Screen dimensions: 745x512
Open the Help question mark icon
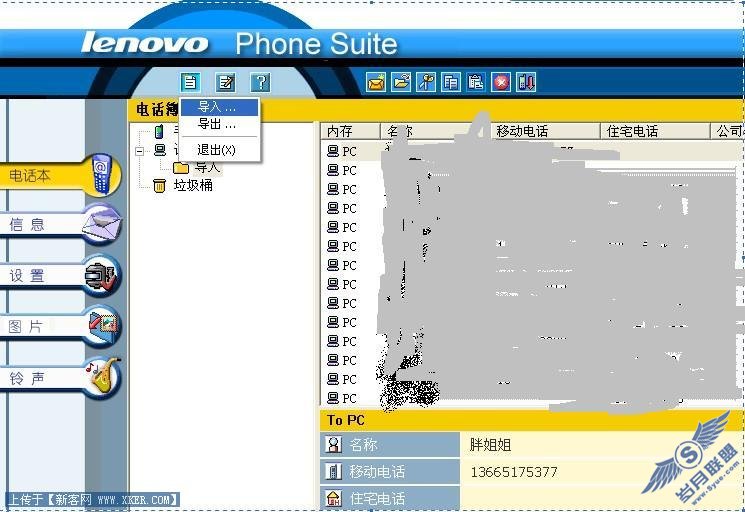coord(260,83)
